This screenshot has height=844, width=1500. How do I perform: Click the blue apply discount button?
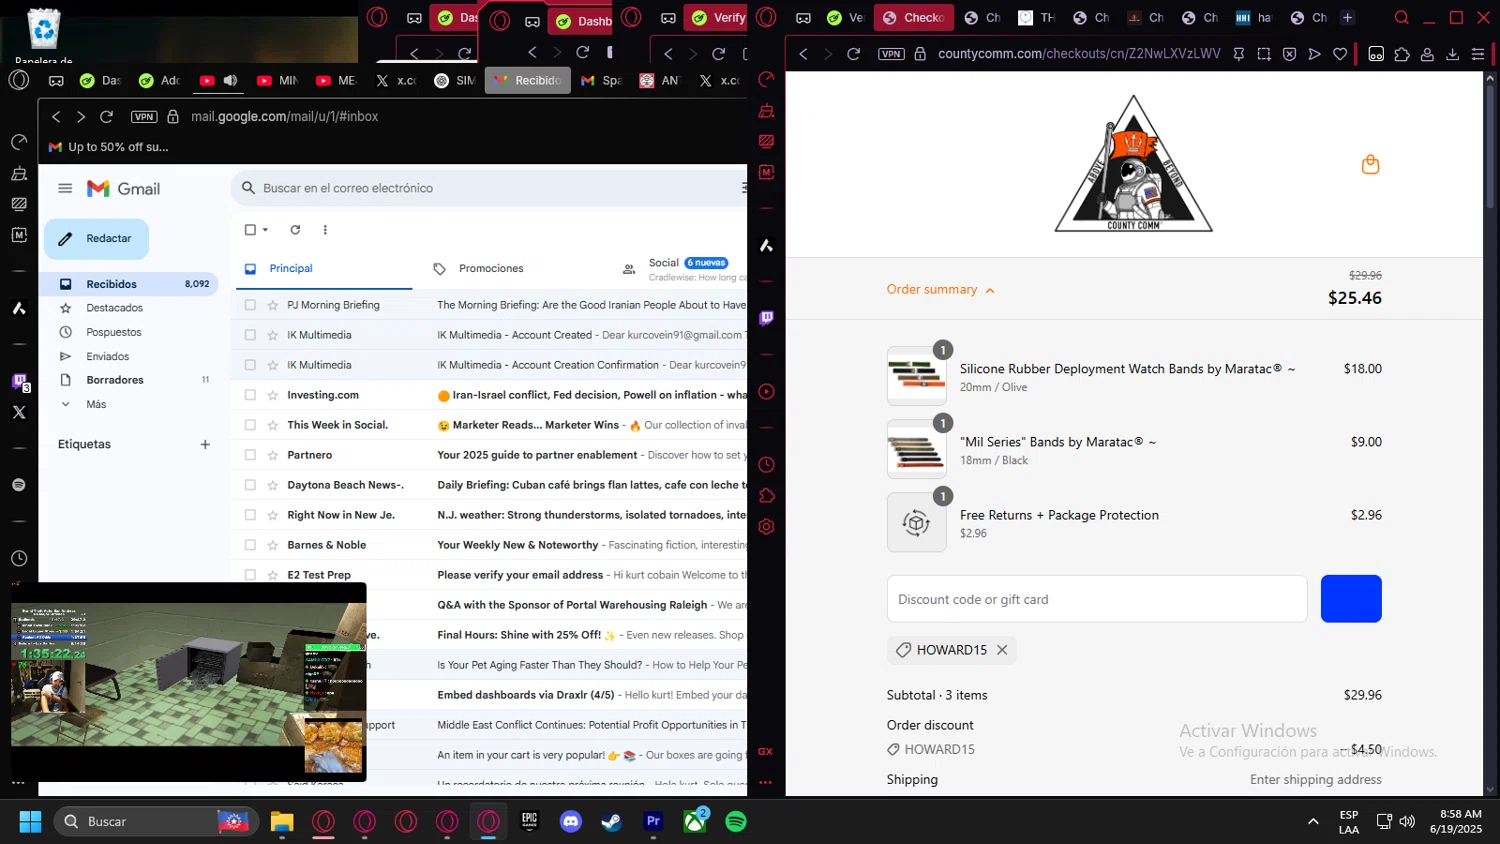1351,599
